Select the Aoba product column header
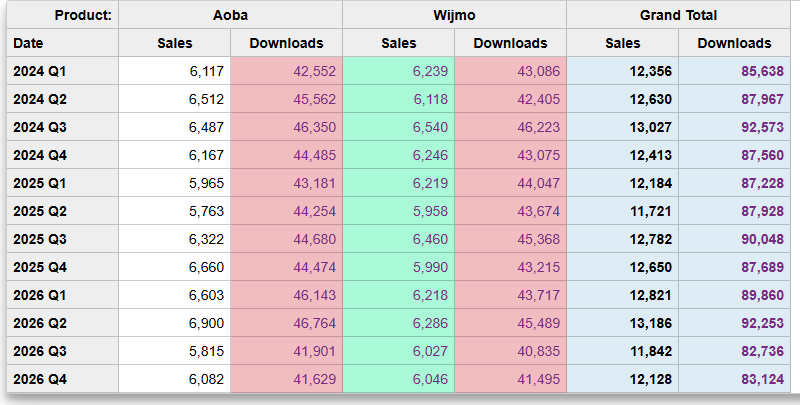 [231, 15]
